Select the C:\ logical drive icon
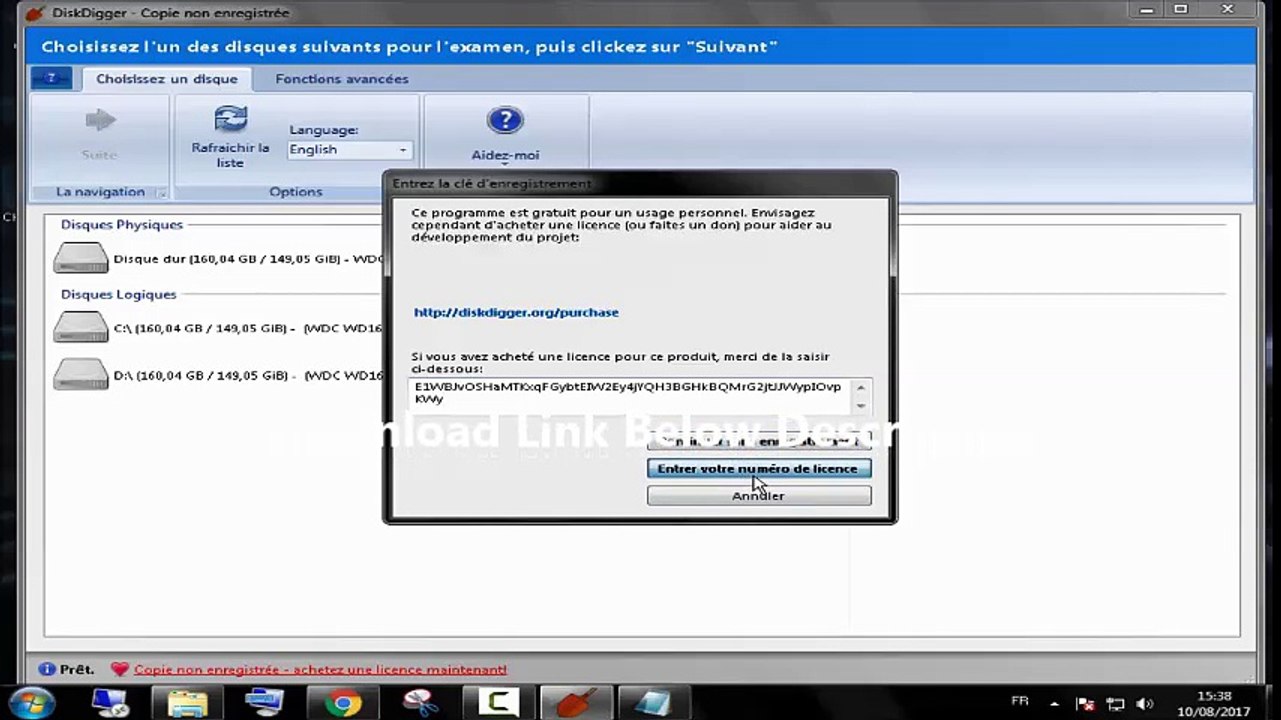This screenshot has height=720, width=1281. coord(81,327)
